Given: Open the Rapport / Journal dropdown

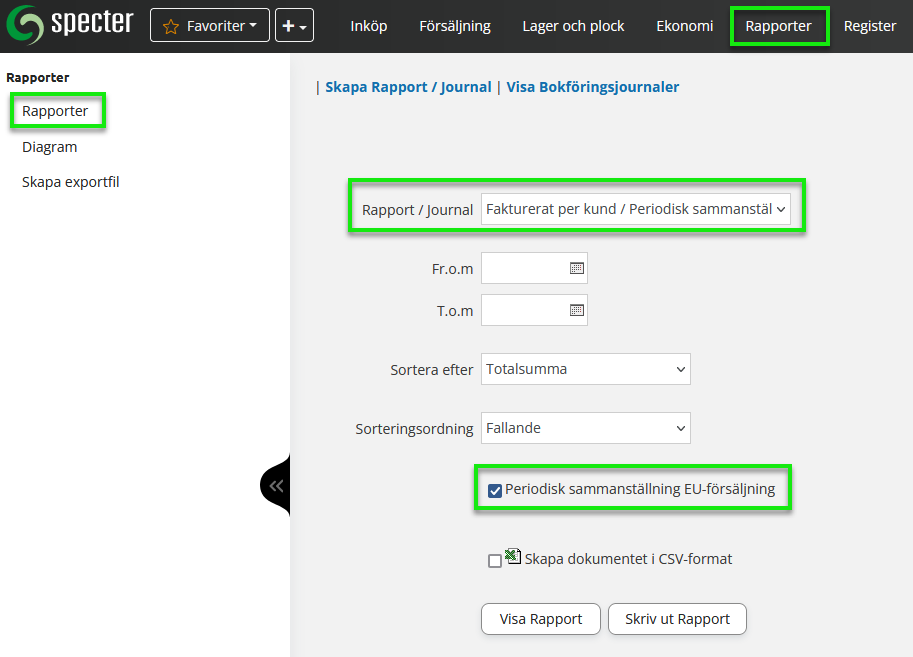Looking at the screenshot, I should (x=635, y=210).
